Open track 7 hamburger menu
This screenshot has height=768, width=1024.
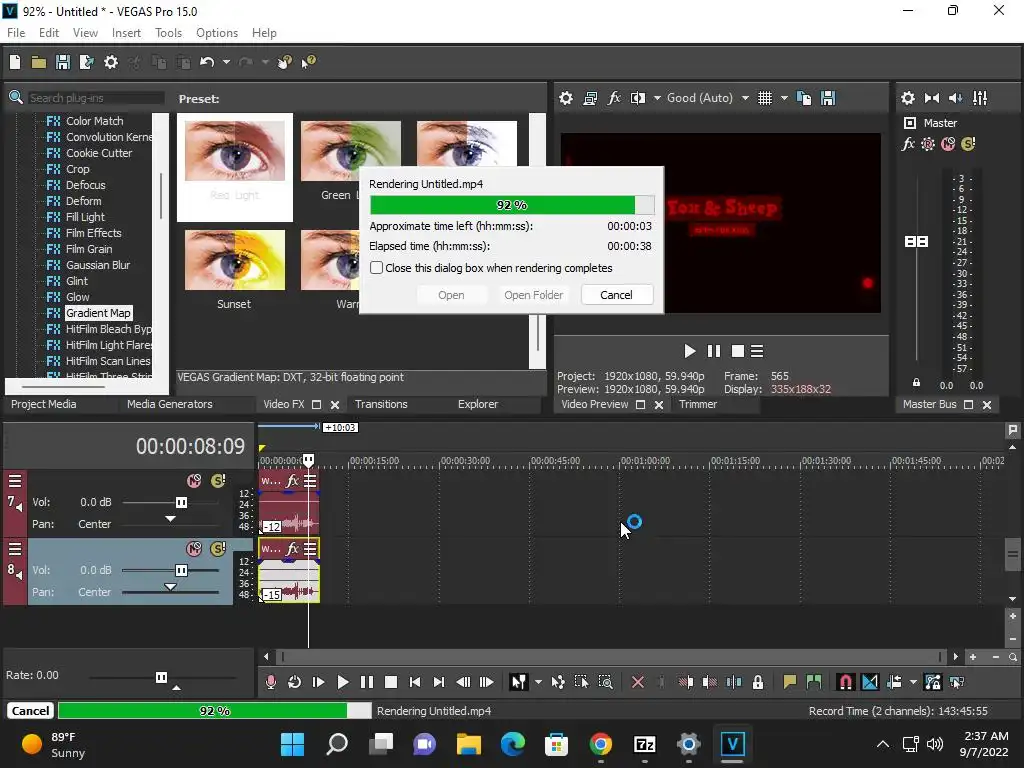[15, 481]
